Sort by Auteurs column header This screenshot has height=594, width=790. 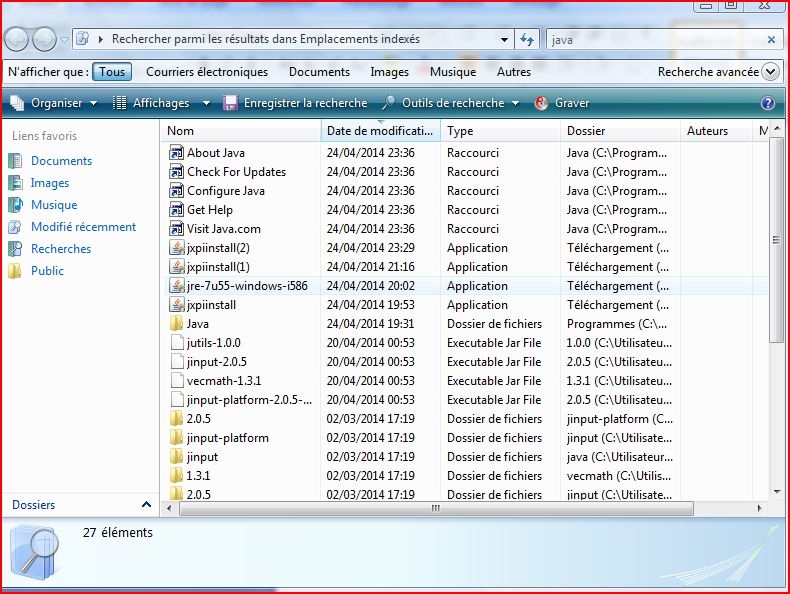[x=715, y=131]
